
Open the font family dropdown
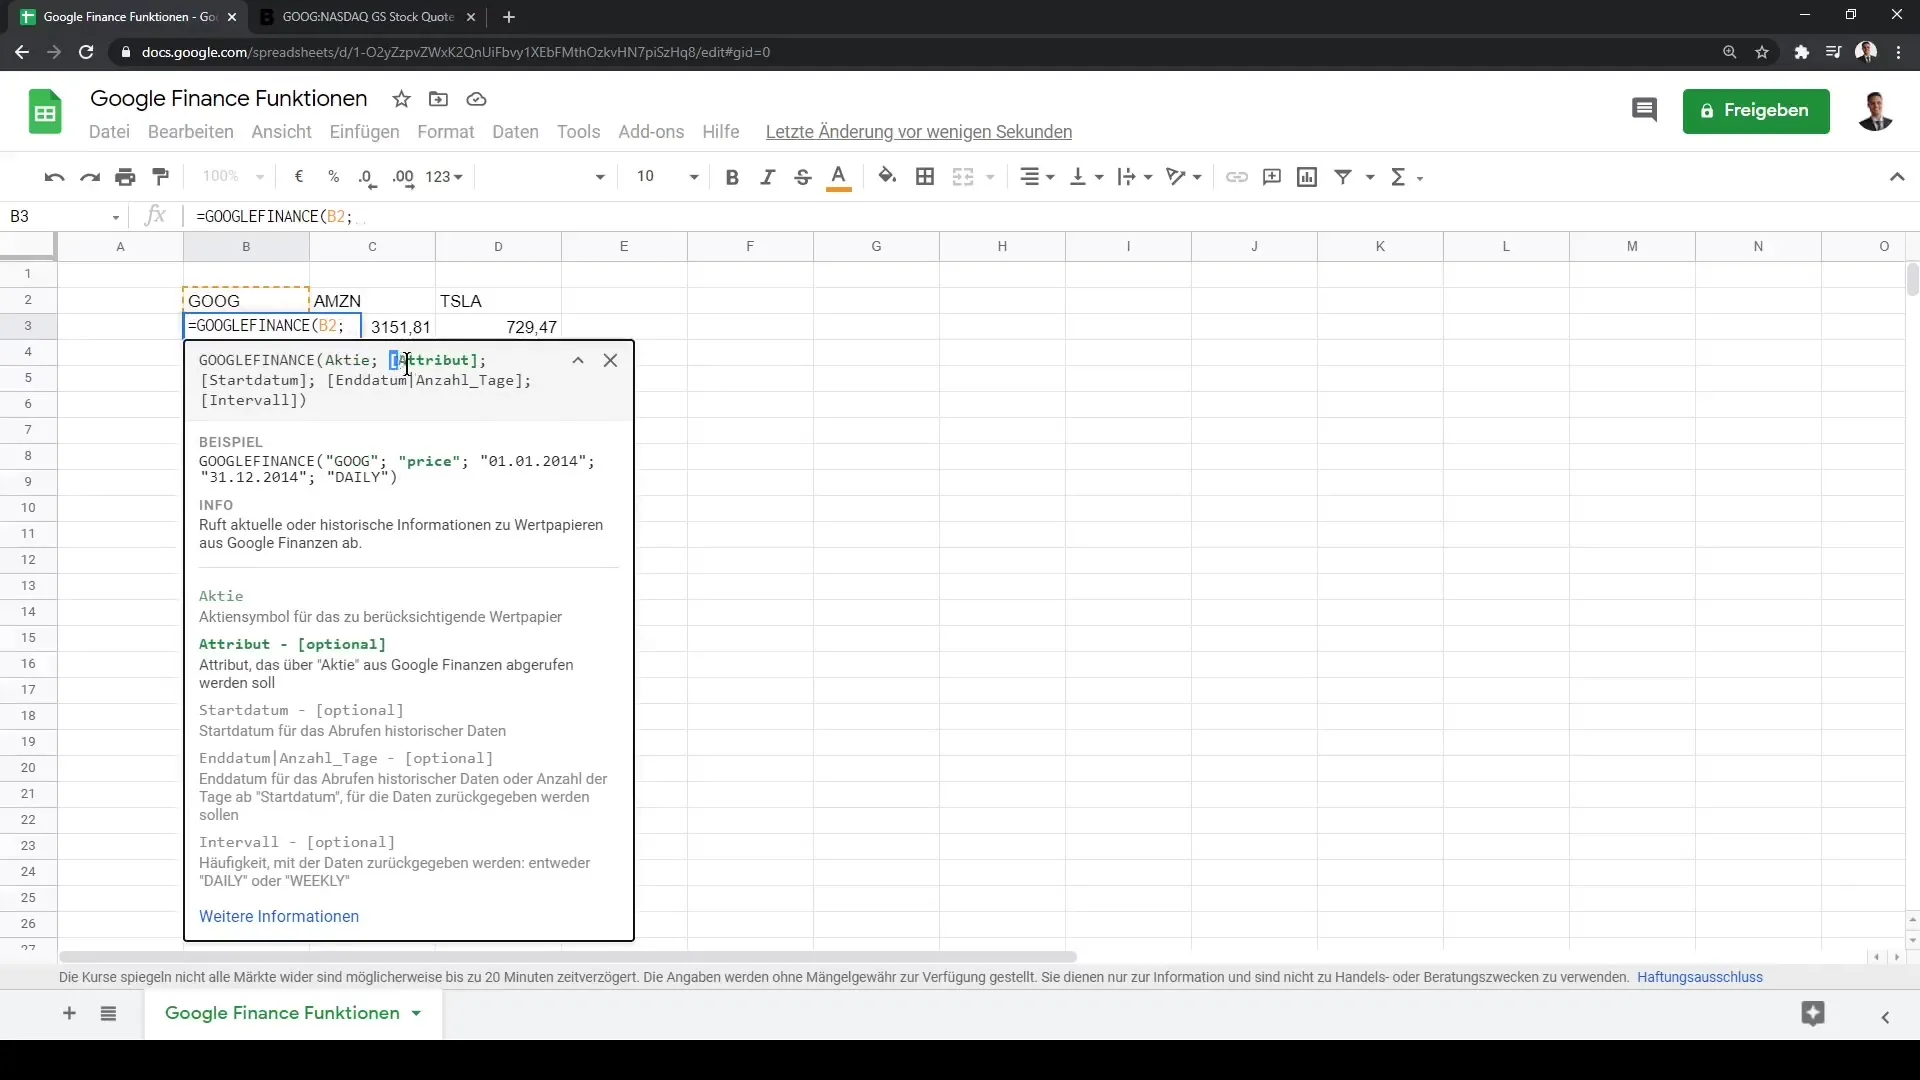click(545, 177)
